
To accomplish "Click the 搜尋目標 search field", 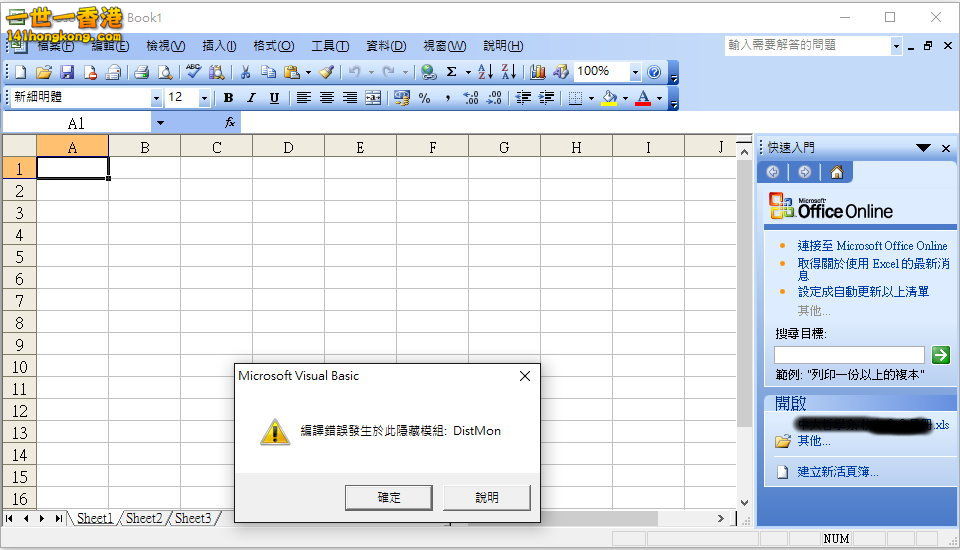I will (x=849, y=355).
